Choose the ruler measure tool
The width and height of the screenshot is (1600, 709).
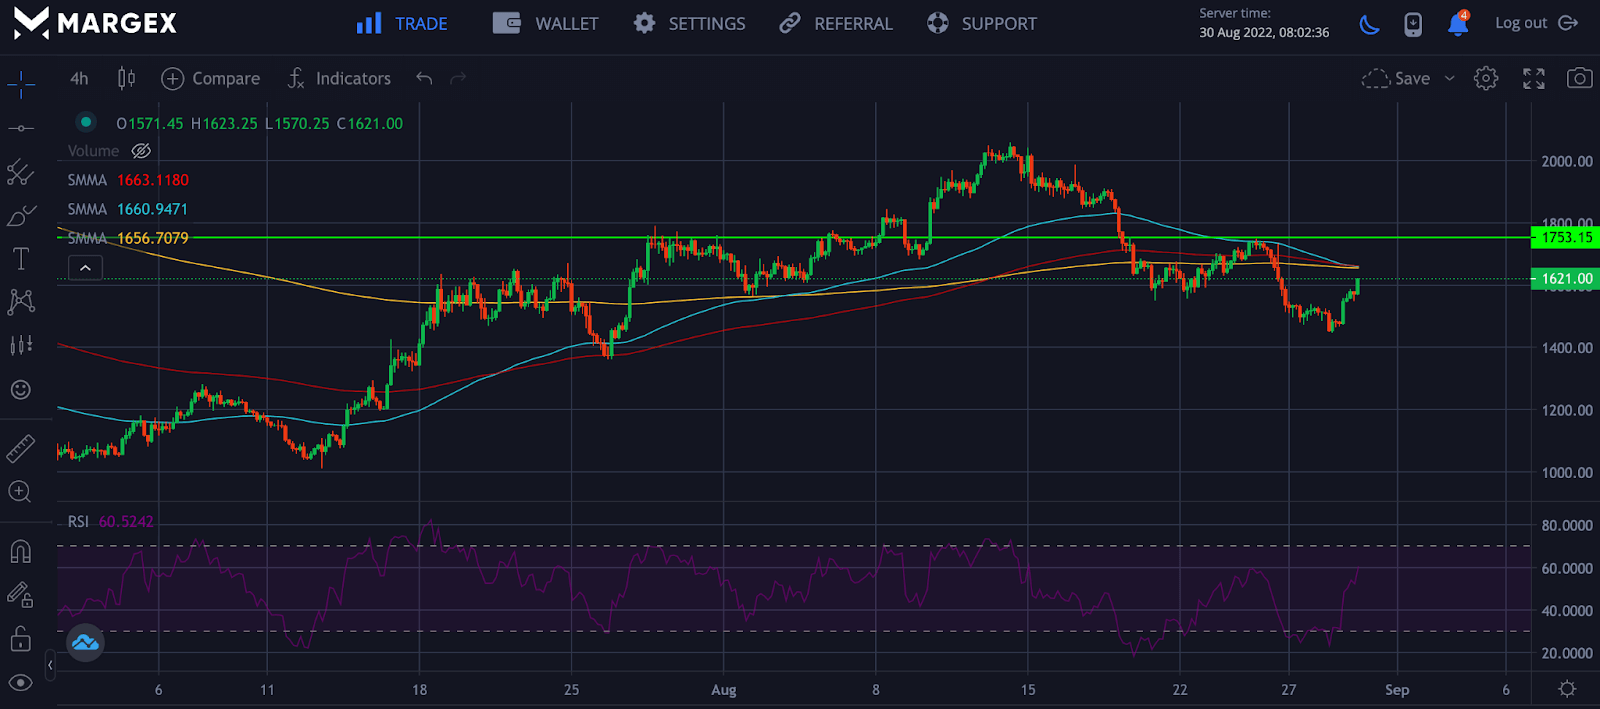21,449
